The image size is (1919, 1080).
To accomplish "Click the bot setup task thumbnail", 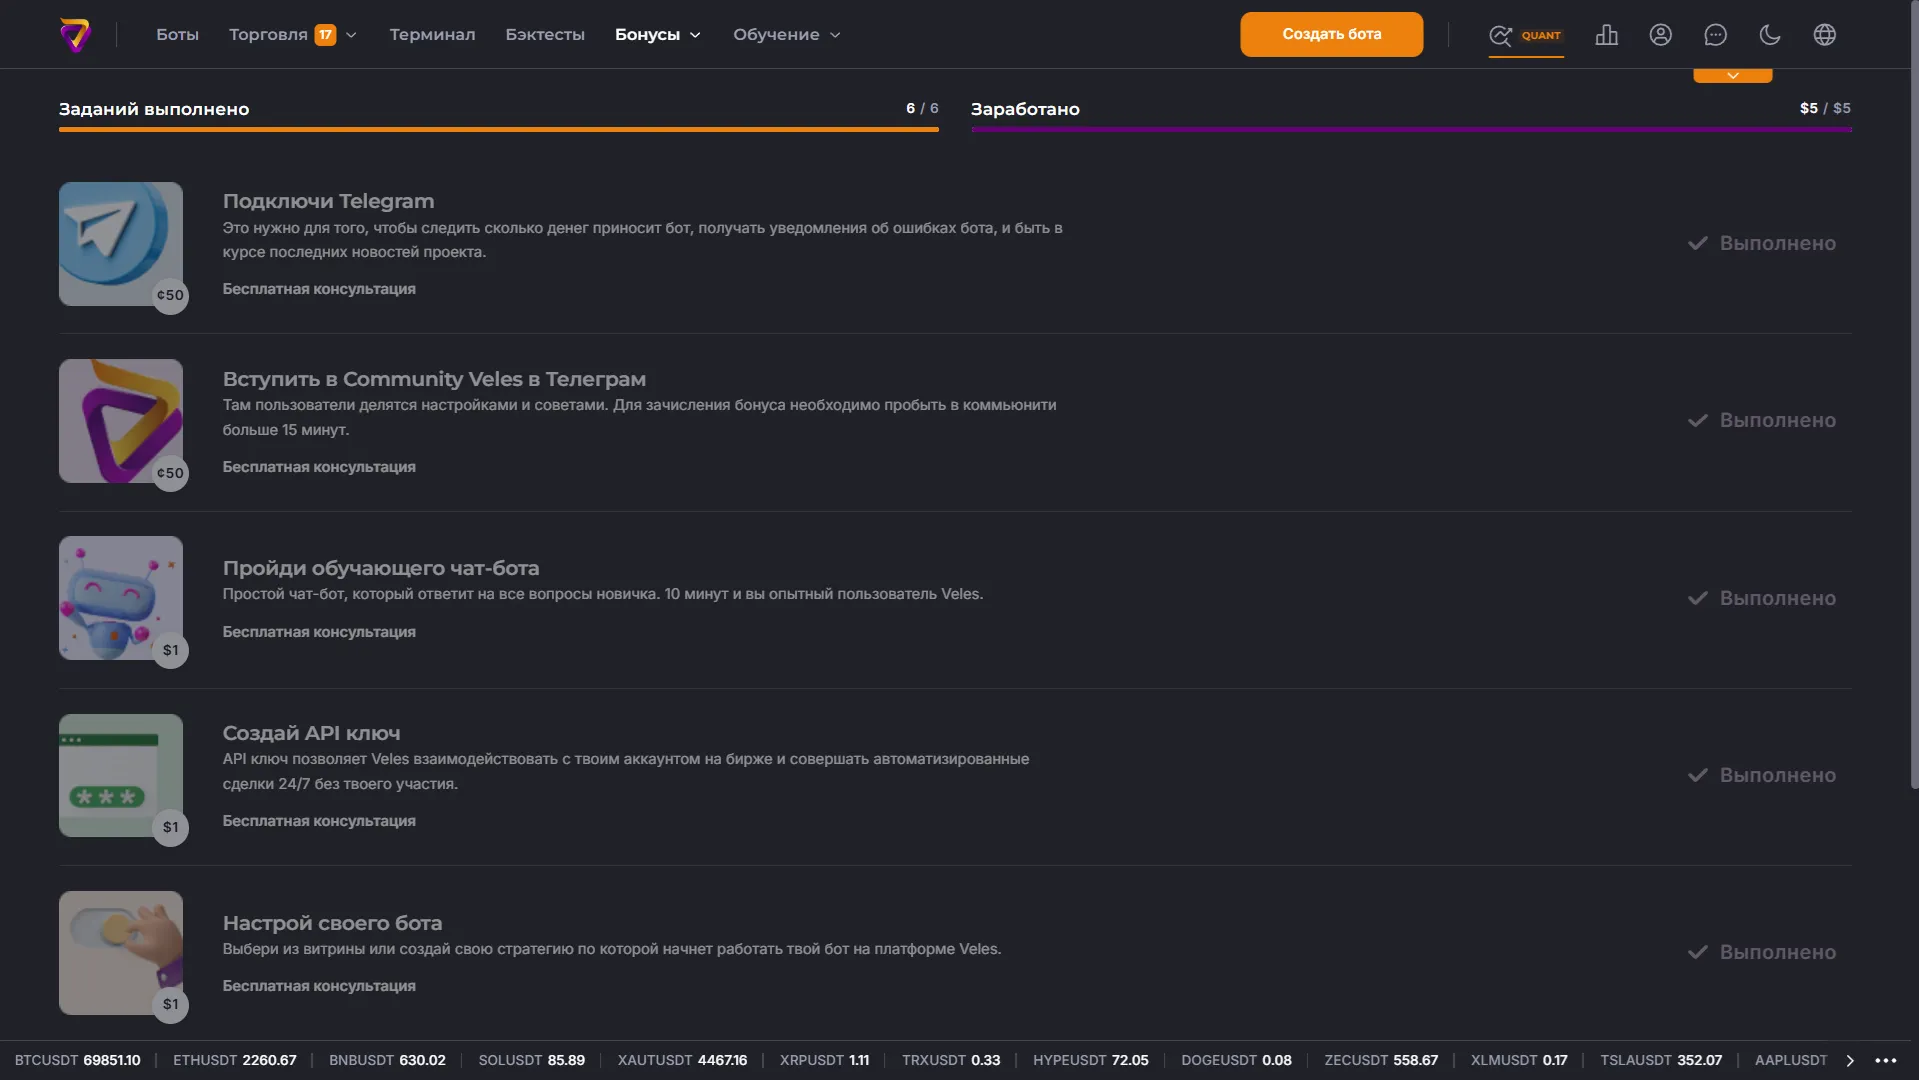I will tap(121, 953).
